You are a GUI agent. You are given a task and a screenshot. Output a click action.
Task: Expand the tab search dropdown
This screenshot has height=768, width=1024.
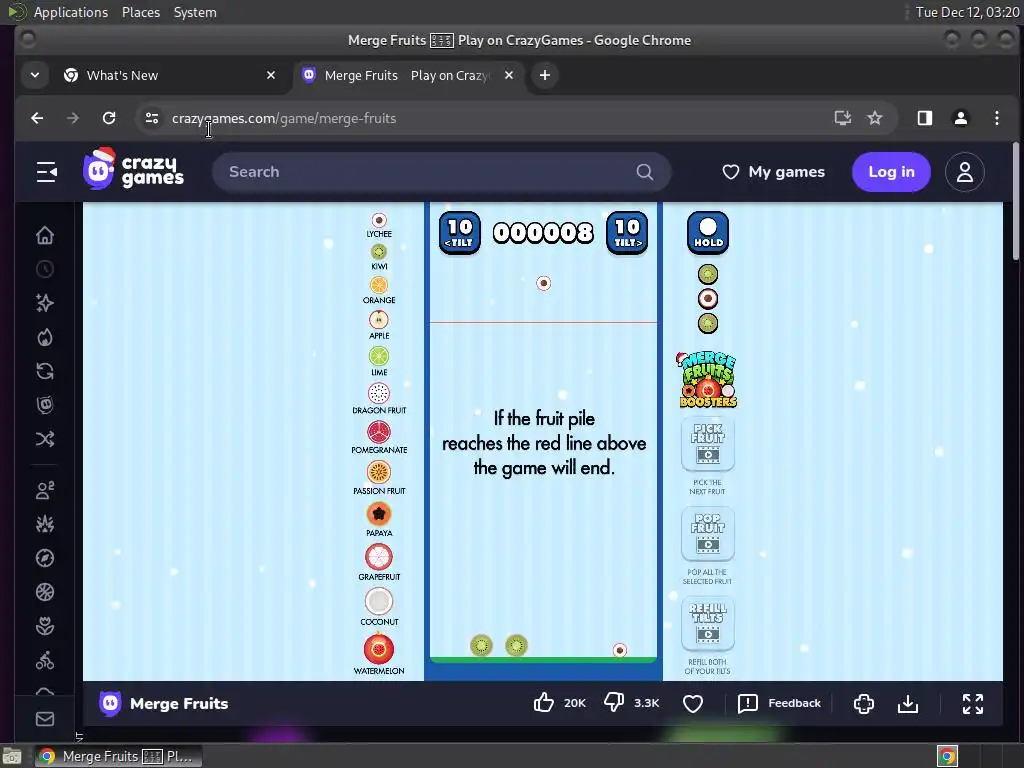[x=35, y=75]
